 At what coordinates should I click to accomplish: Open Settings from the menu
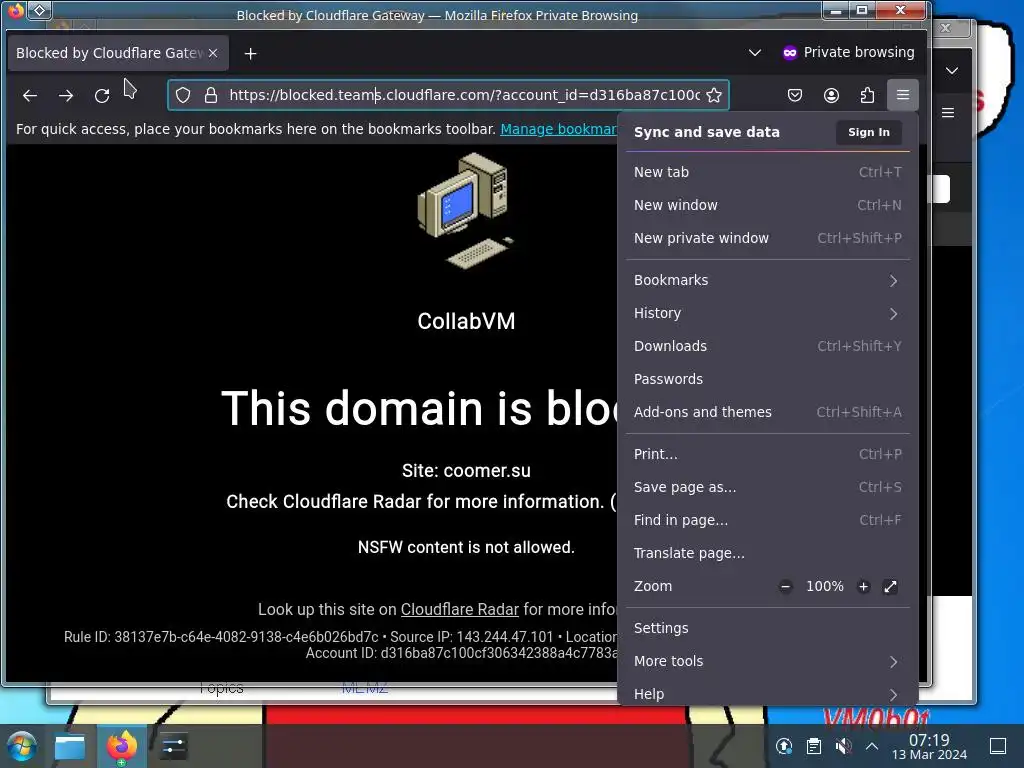(x=767, y=628)
